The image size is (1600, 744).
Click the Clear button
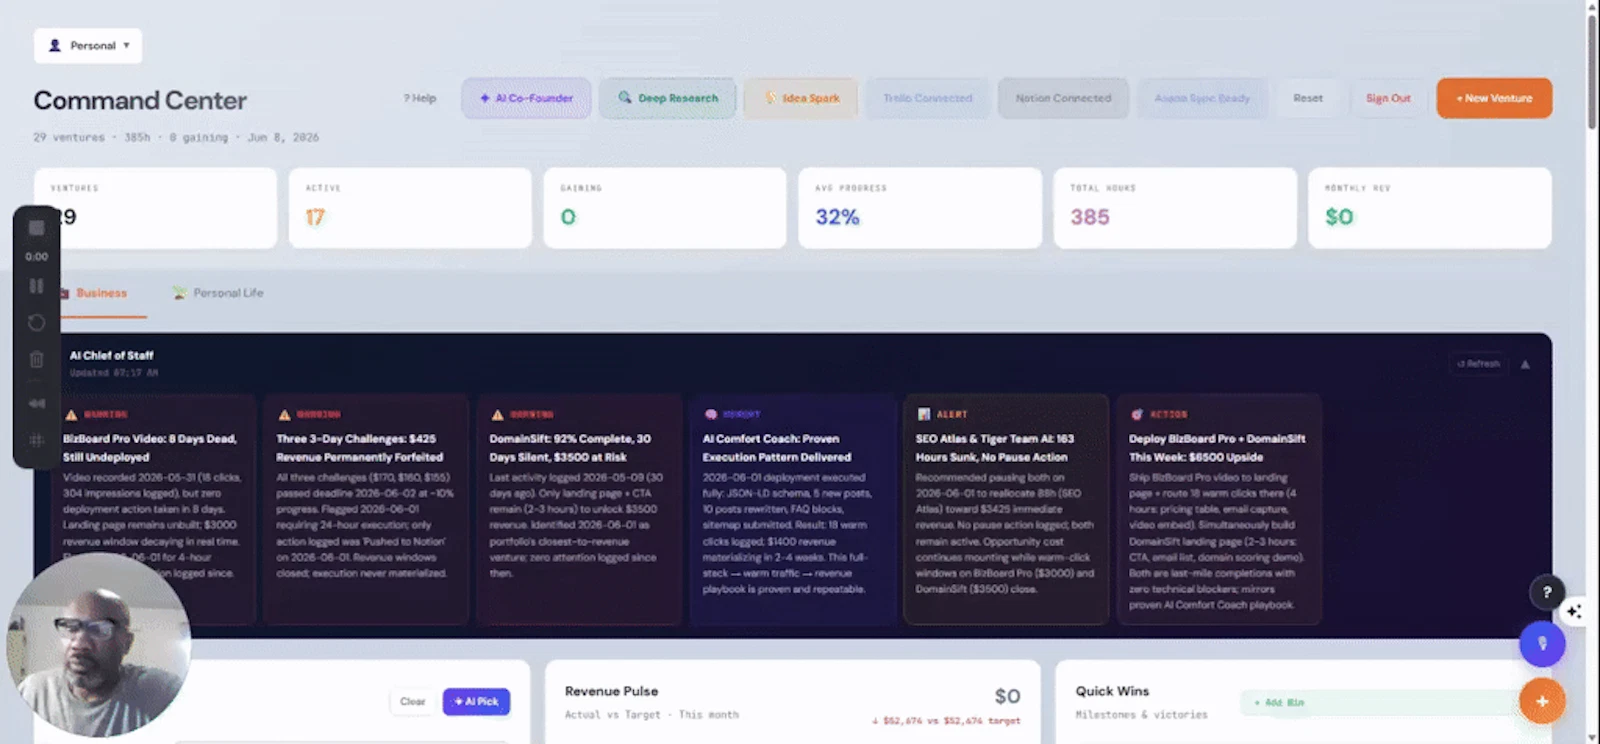413,702
